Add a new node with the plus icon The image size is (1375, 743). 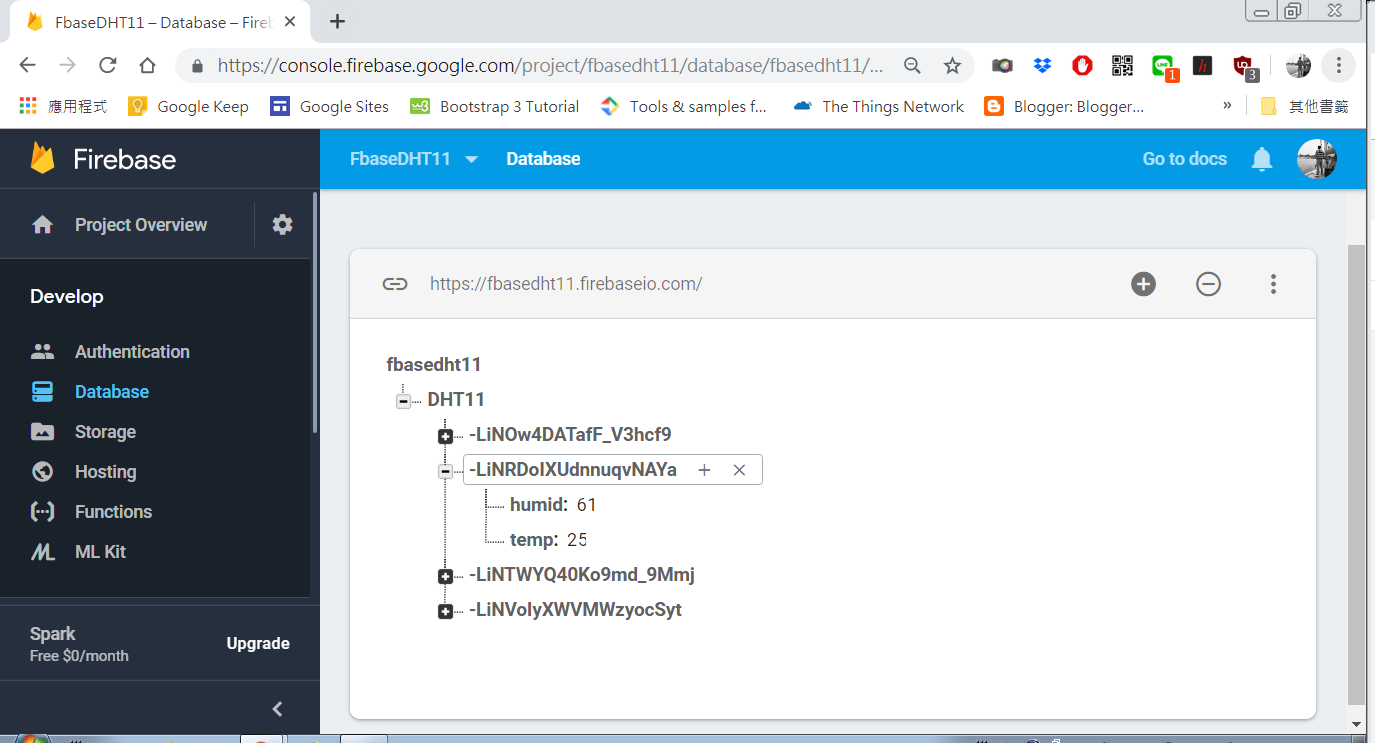pyautogui.click(x=1143, y=284)
